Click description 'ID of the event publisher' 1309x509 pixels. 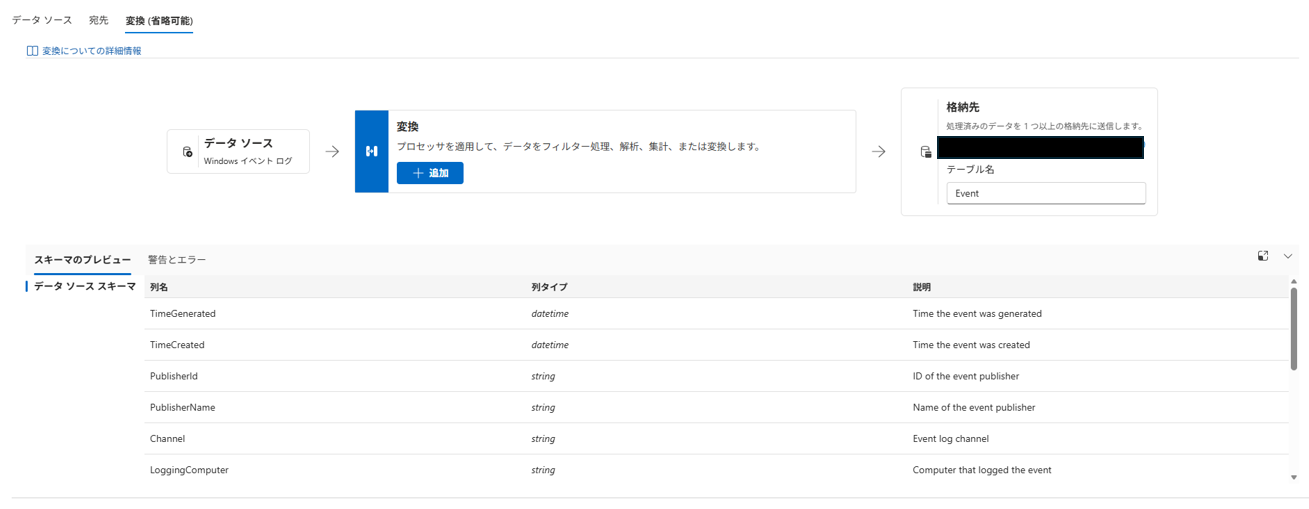coord(966,376)
